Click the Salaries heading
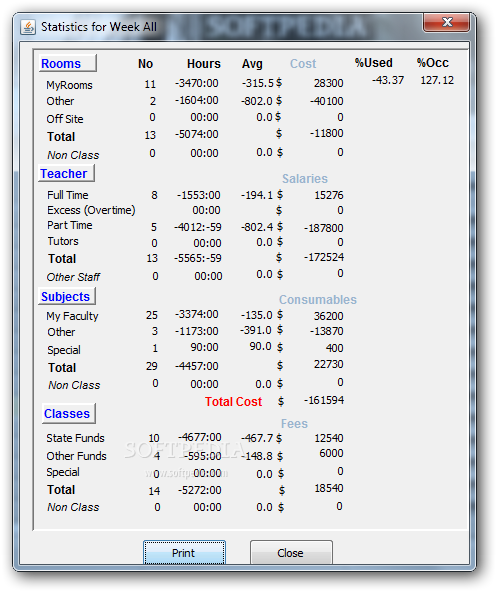 305,179
